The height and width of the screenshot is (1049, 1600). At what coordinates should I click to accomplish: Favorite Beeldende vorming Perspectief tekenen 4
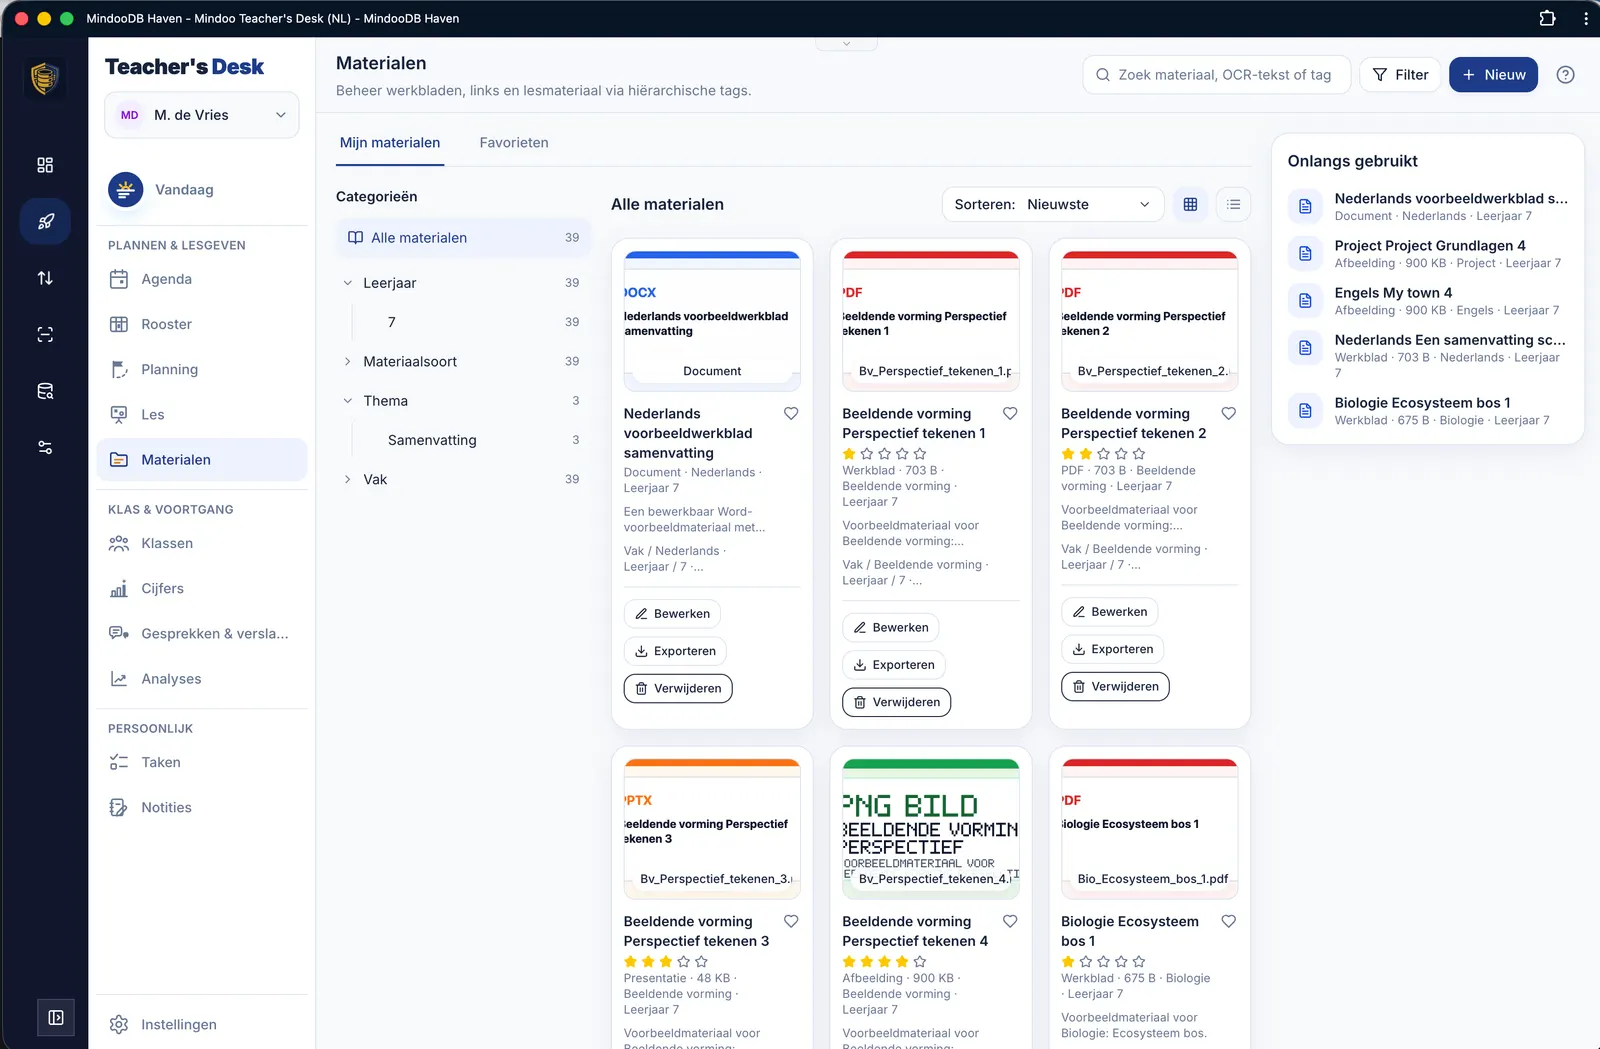pyautogui.click(x=1010, y=921)
